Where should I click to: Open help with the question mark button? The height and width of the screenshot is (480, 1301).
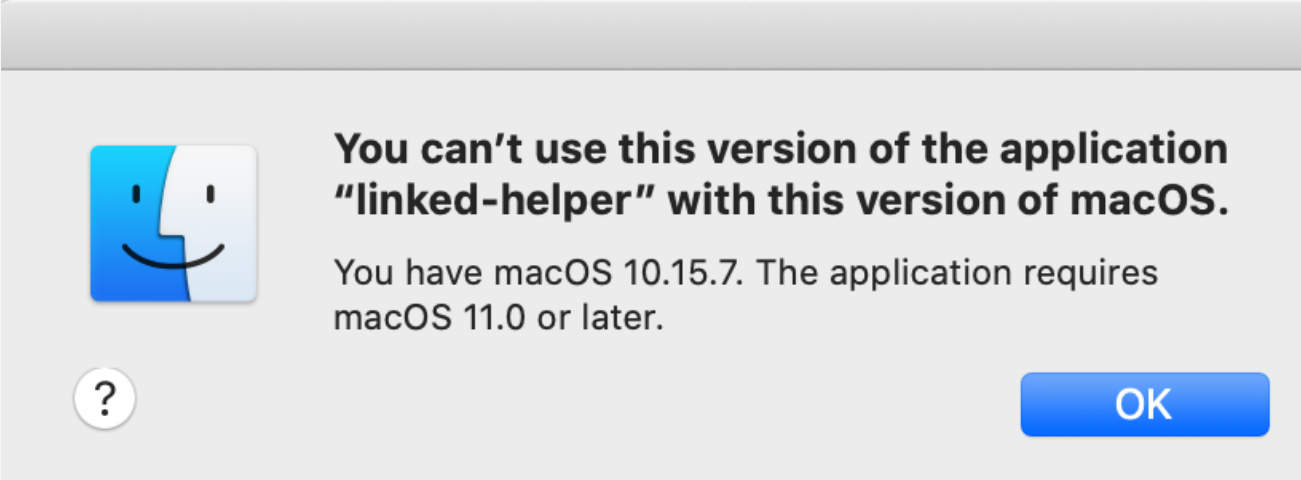coord(105,401)
